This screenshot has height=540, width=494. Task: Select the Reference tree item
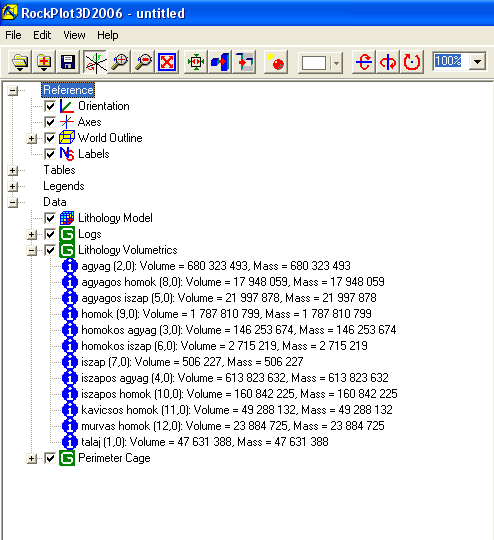point(68,90)
